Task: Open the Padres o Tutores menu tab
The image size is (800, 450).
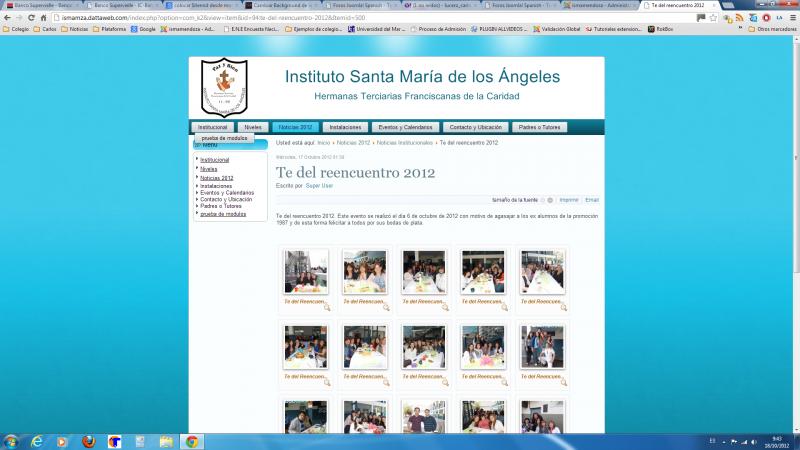Action: coord(539,128)
